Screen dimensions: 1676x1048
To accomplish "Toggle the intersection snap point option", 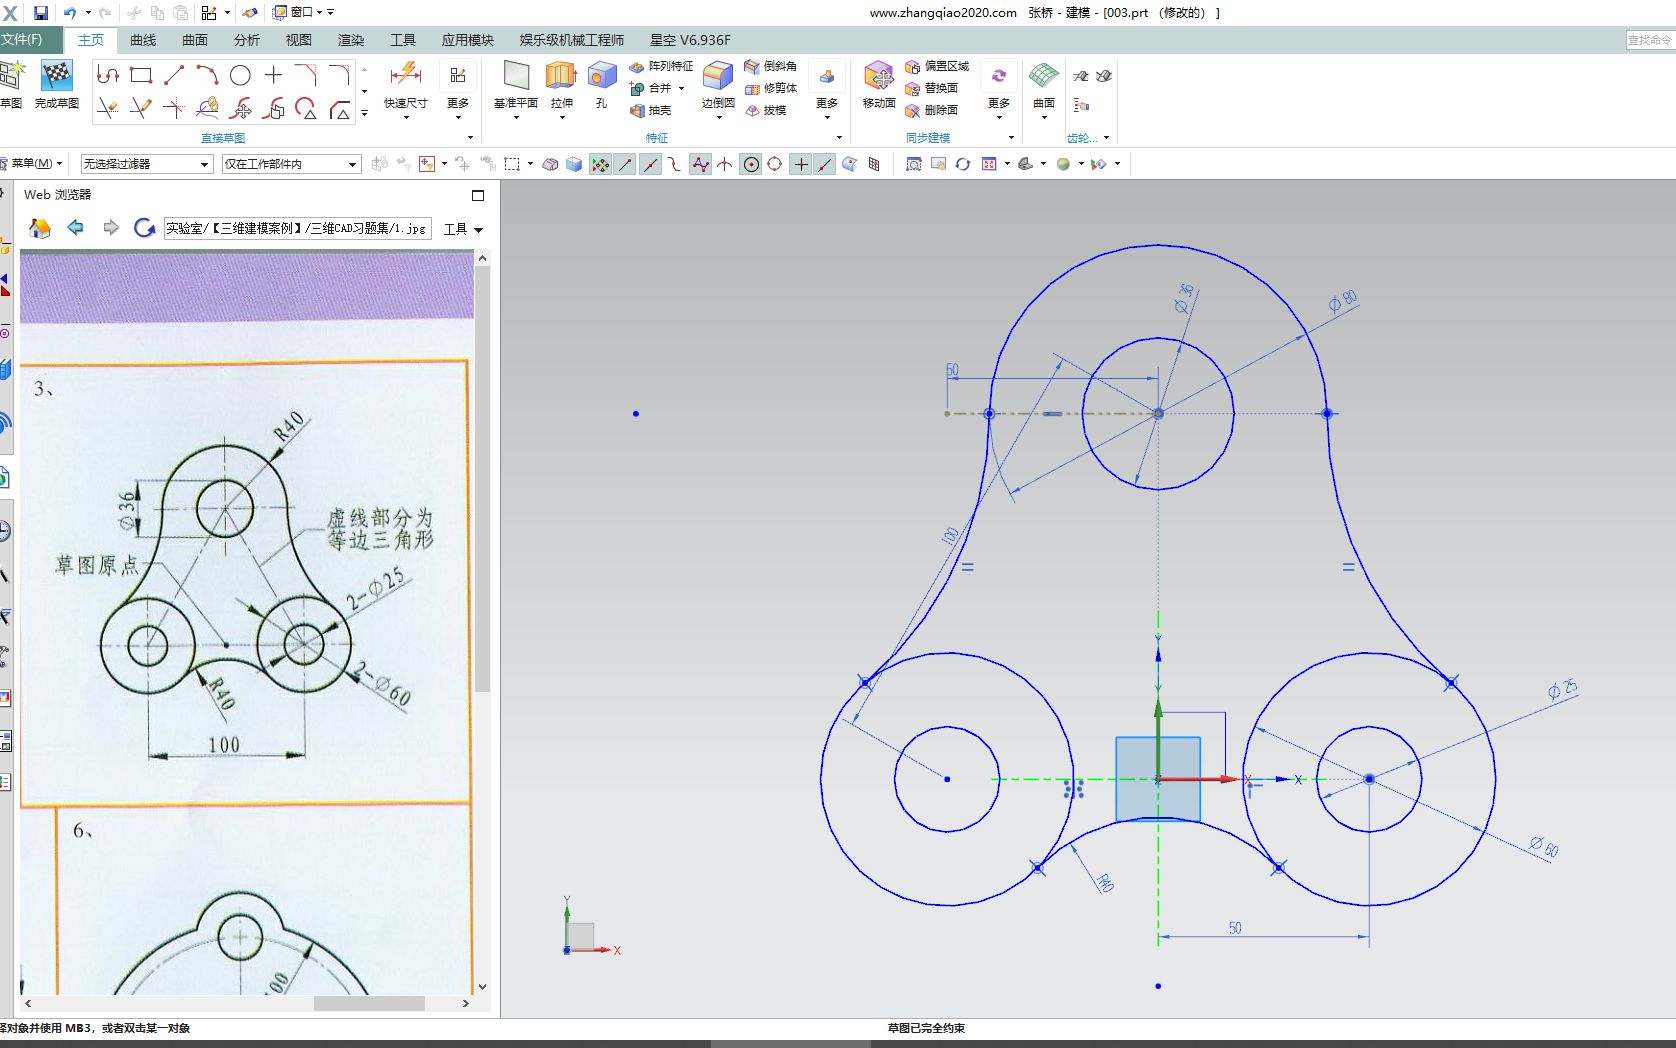I will pyautogui.click(x=700, y=164).
